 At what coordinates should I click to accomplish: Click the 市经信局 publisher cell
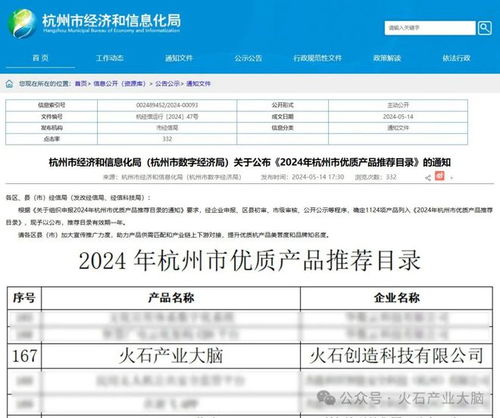[167, 128]
